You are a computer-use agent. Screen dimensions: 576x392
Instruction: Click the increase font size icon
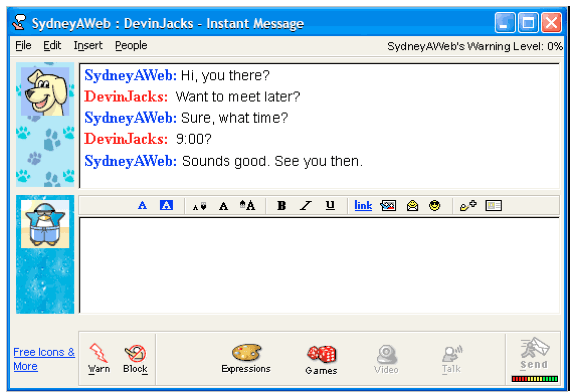[x=248, y=205]
